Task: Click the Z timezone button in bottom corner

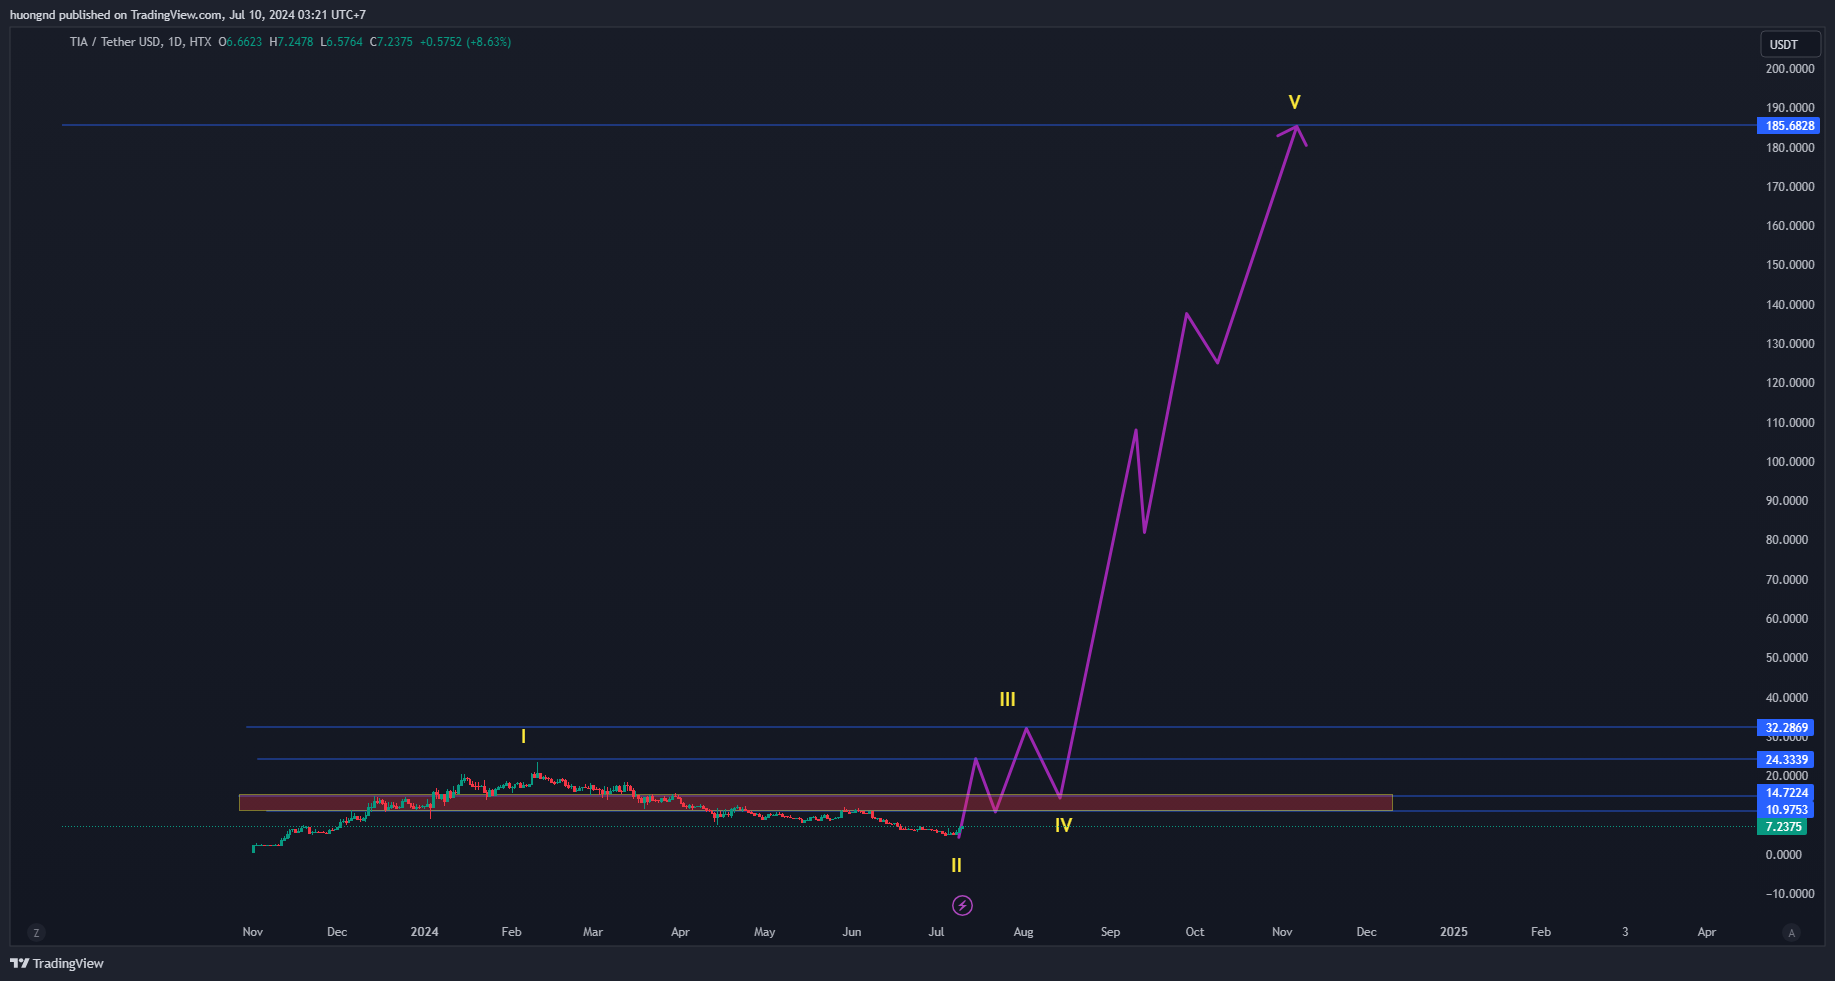Action: [x=36, y=933]
